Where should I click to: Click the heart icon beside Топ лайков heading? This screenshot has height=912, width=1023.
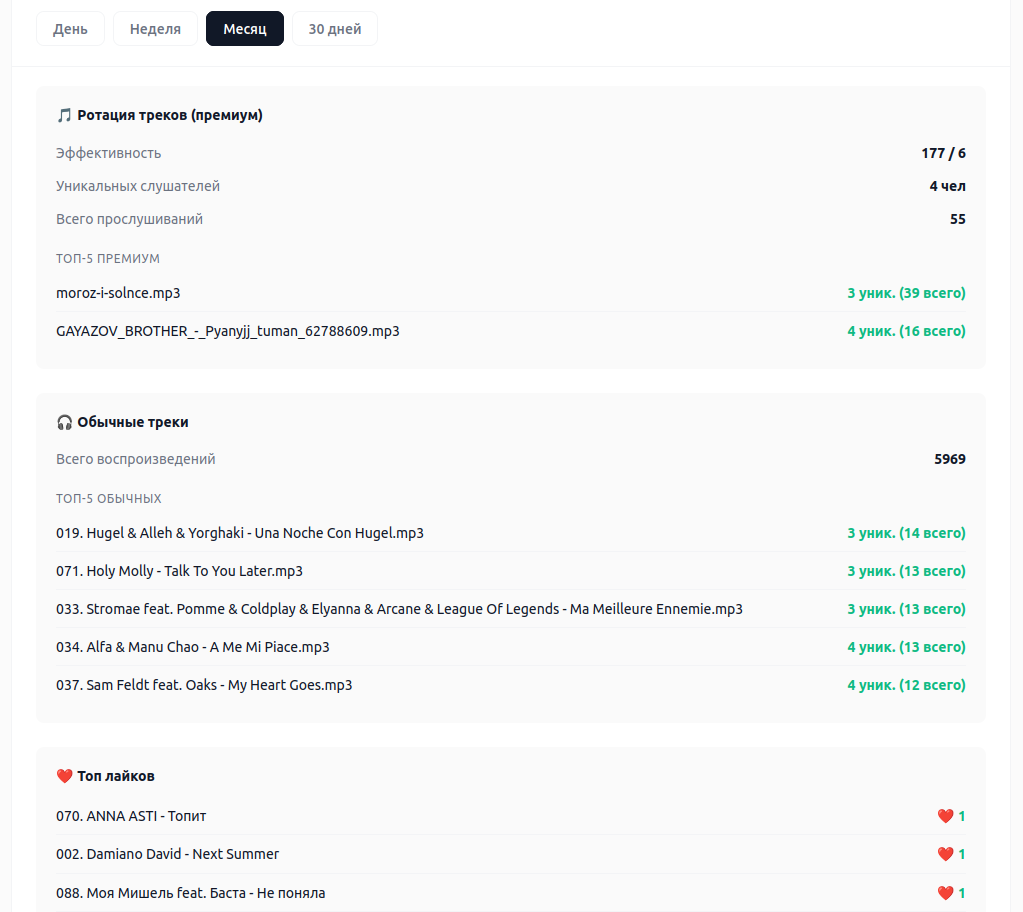pyautogui.click(x=64, y=777)
